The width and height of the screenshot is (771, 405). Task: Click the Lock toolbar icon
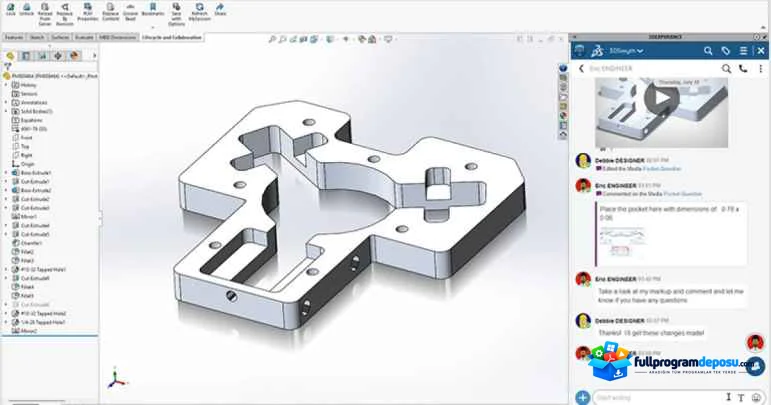11,9
